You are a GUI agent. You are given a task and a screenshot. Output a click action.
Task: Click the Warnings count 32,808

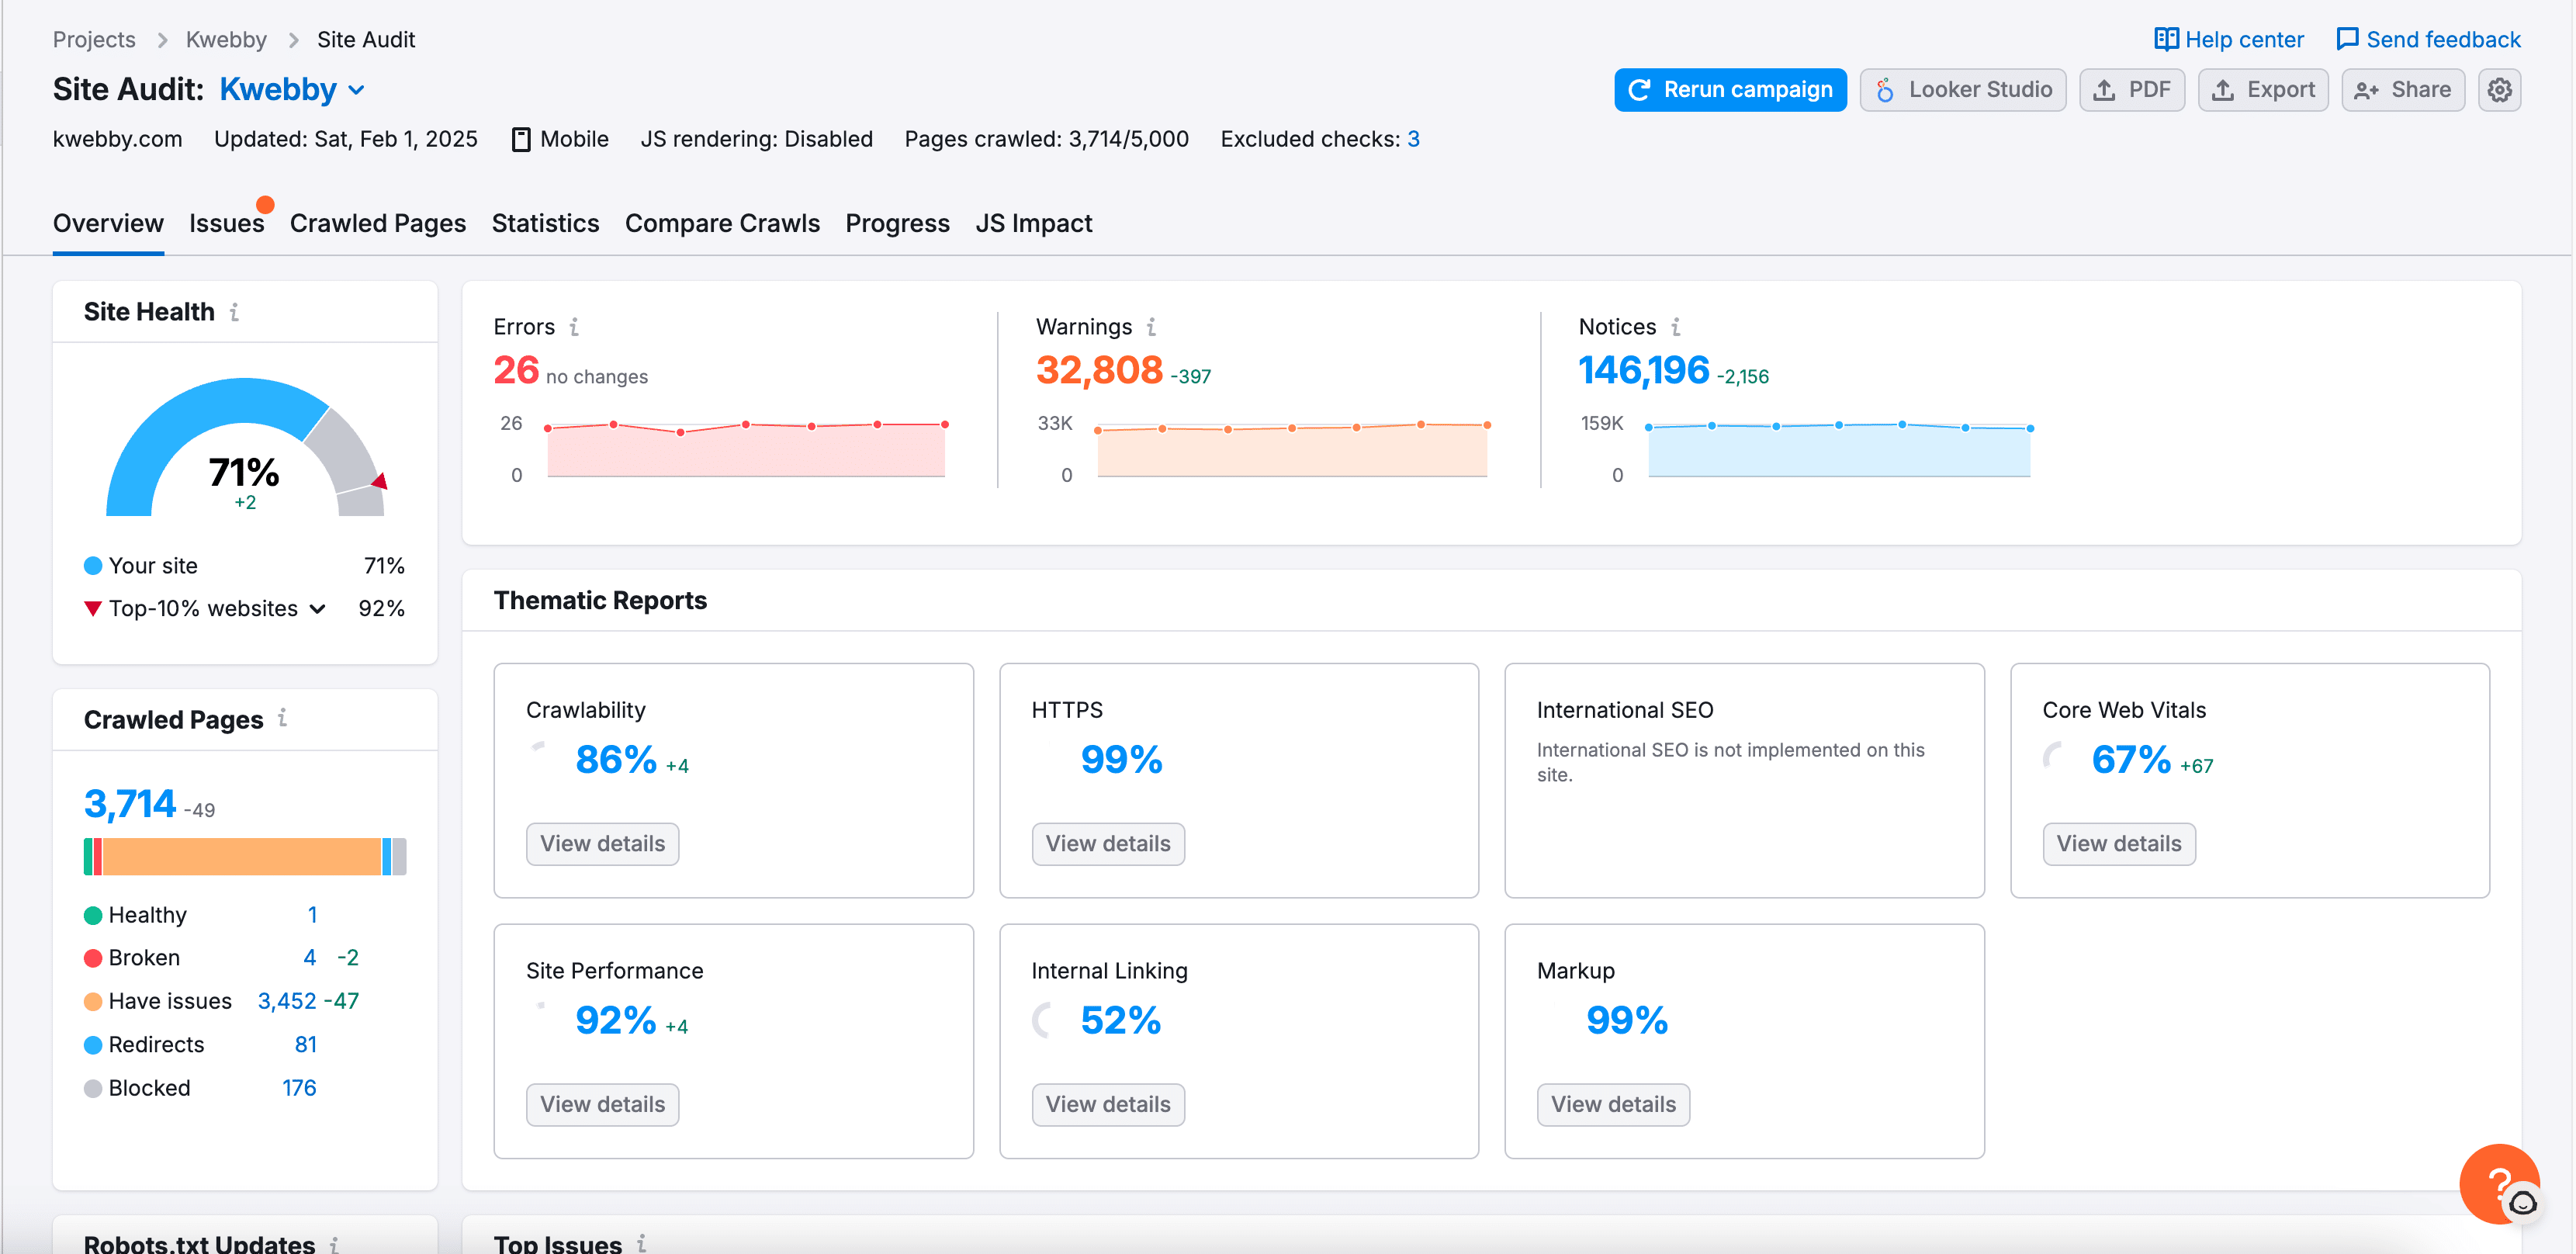click(1099, 370)
